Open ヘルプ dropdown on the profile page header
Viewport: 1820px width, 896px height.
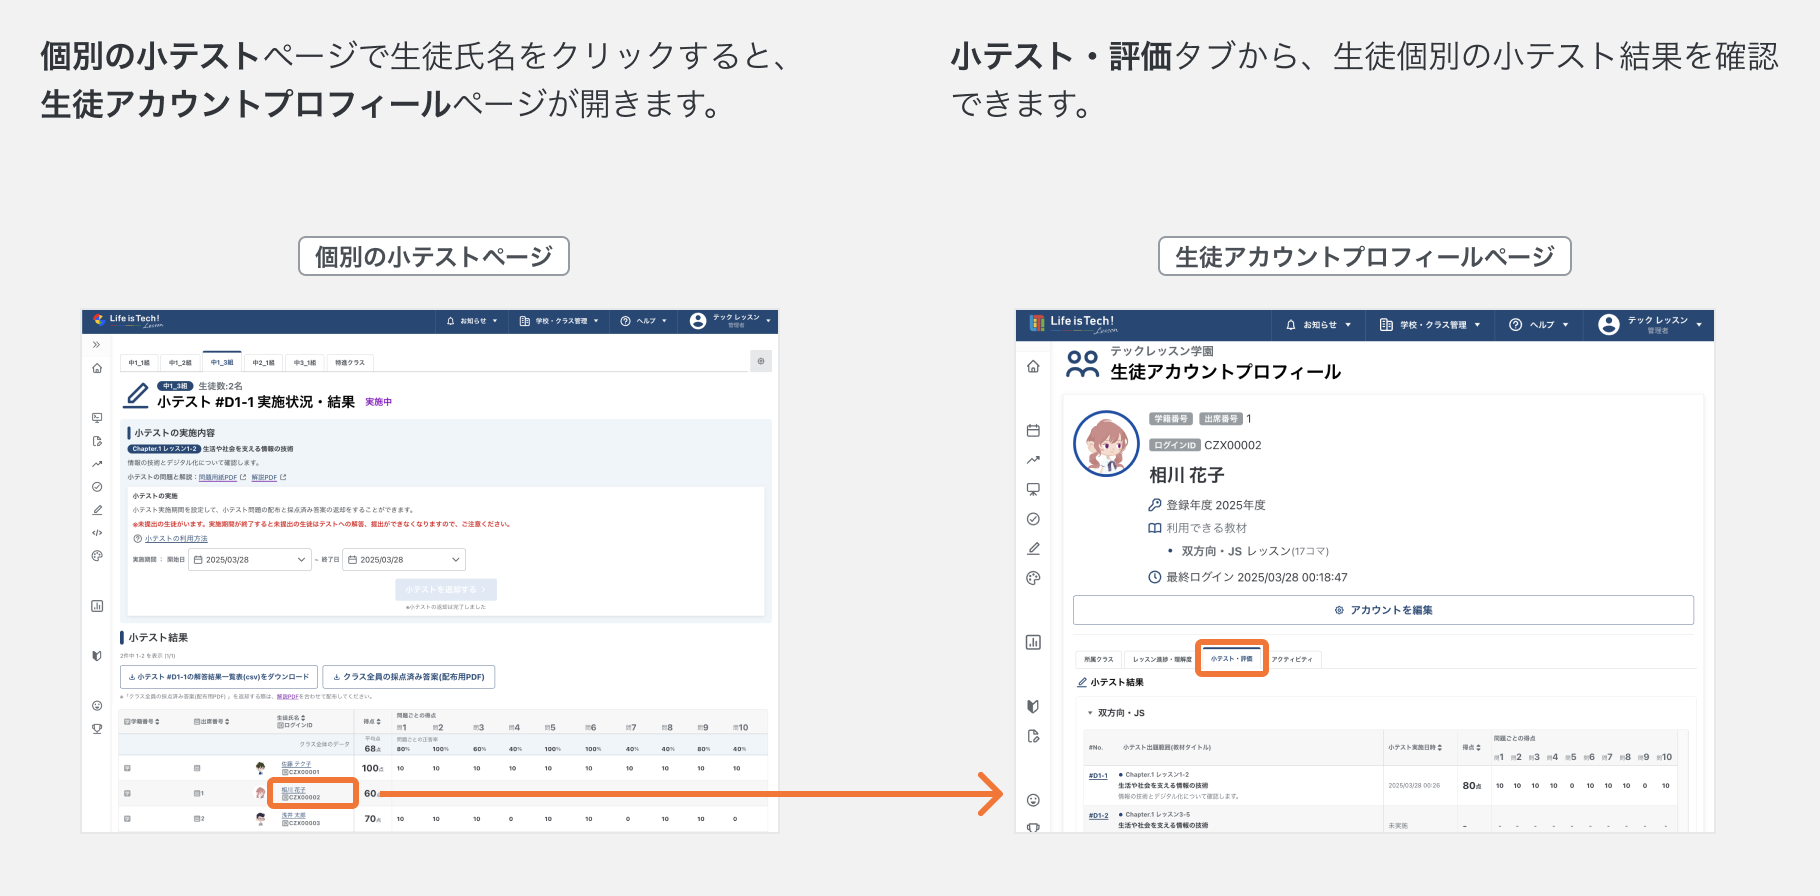tap(1538, 325)
